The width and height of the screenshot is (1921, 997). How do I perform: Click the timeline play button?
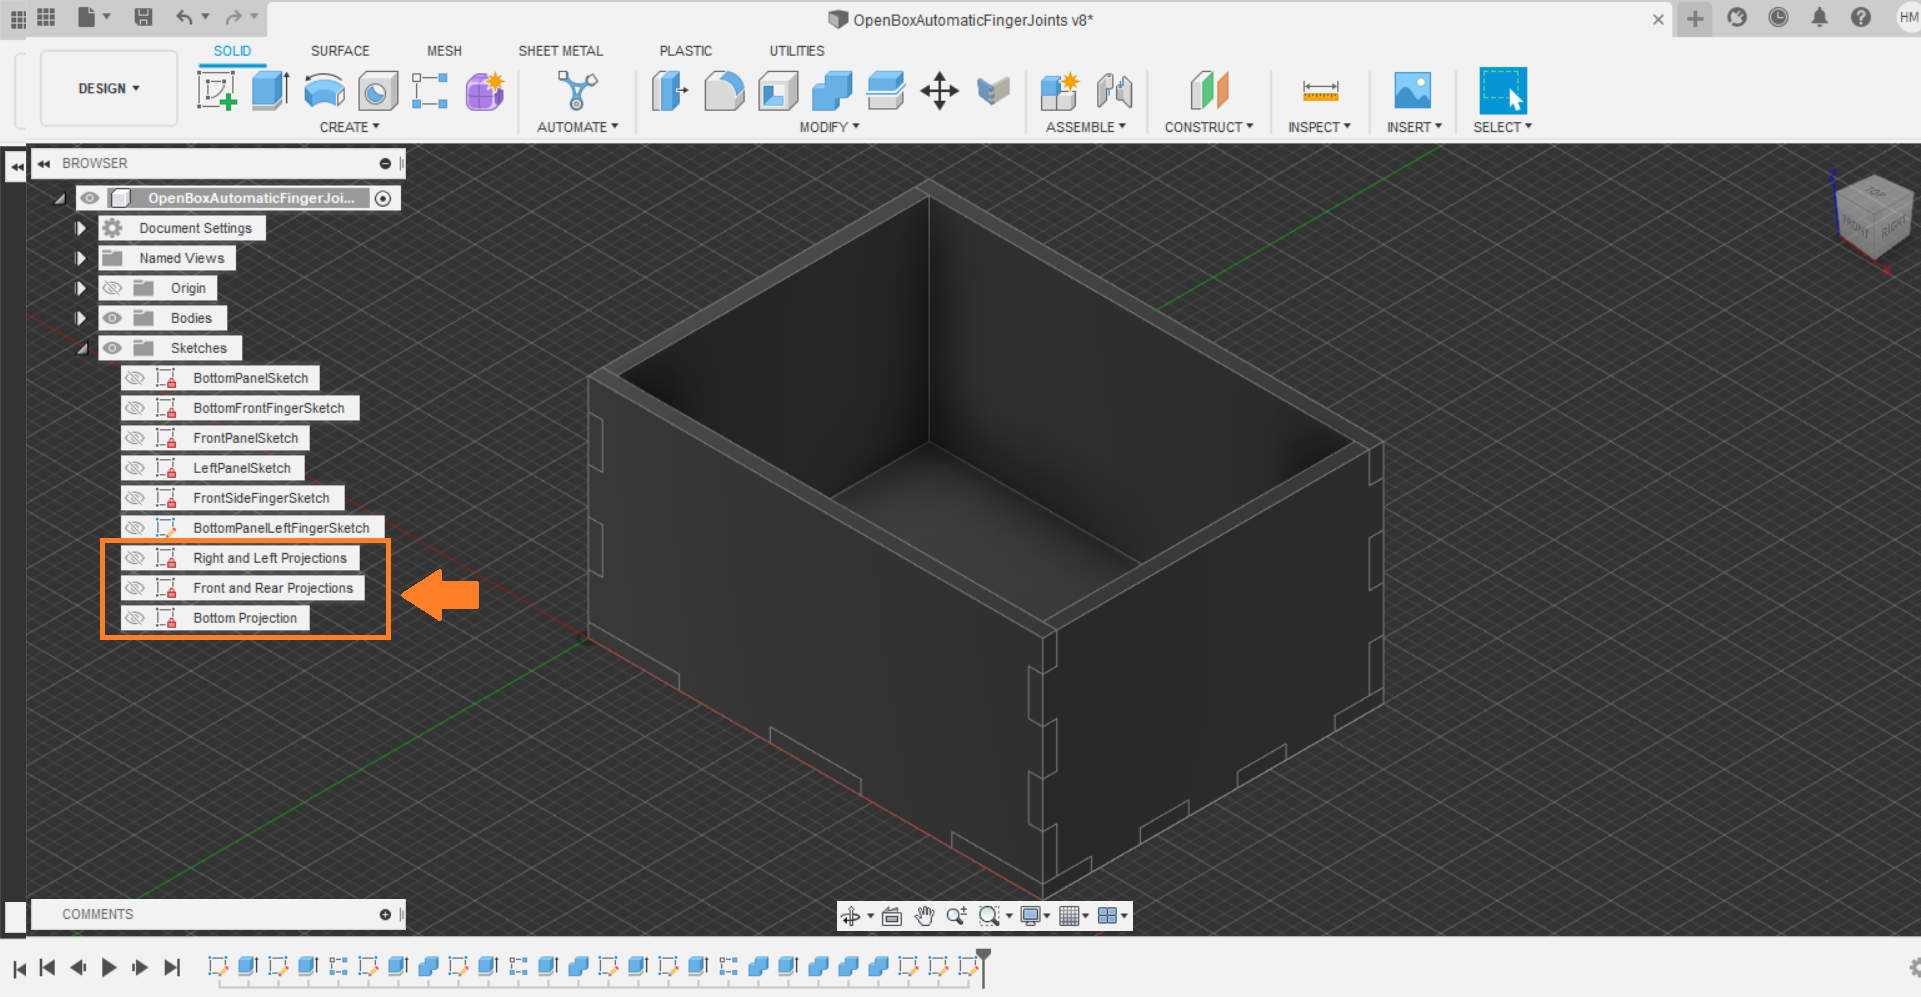pyautogui.click(x=109, y=967)
